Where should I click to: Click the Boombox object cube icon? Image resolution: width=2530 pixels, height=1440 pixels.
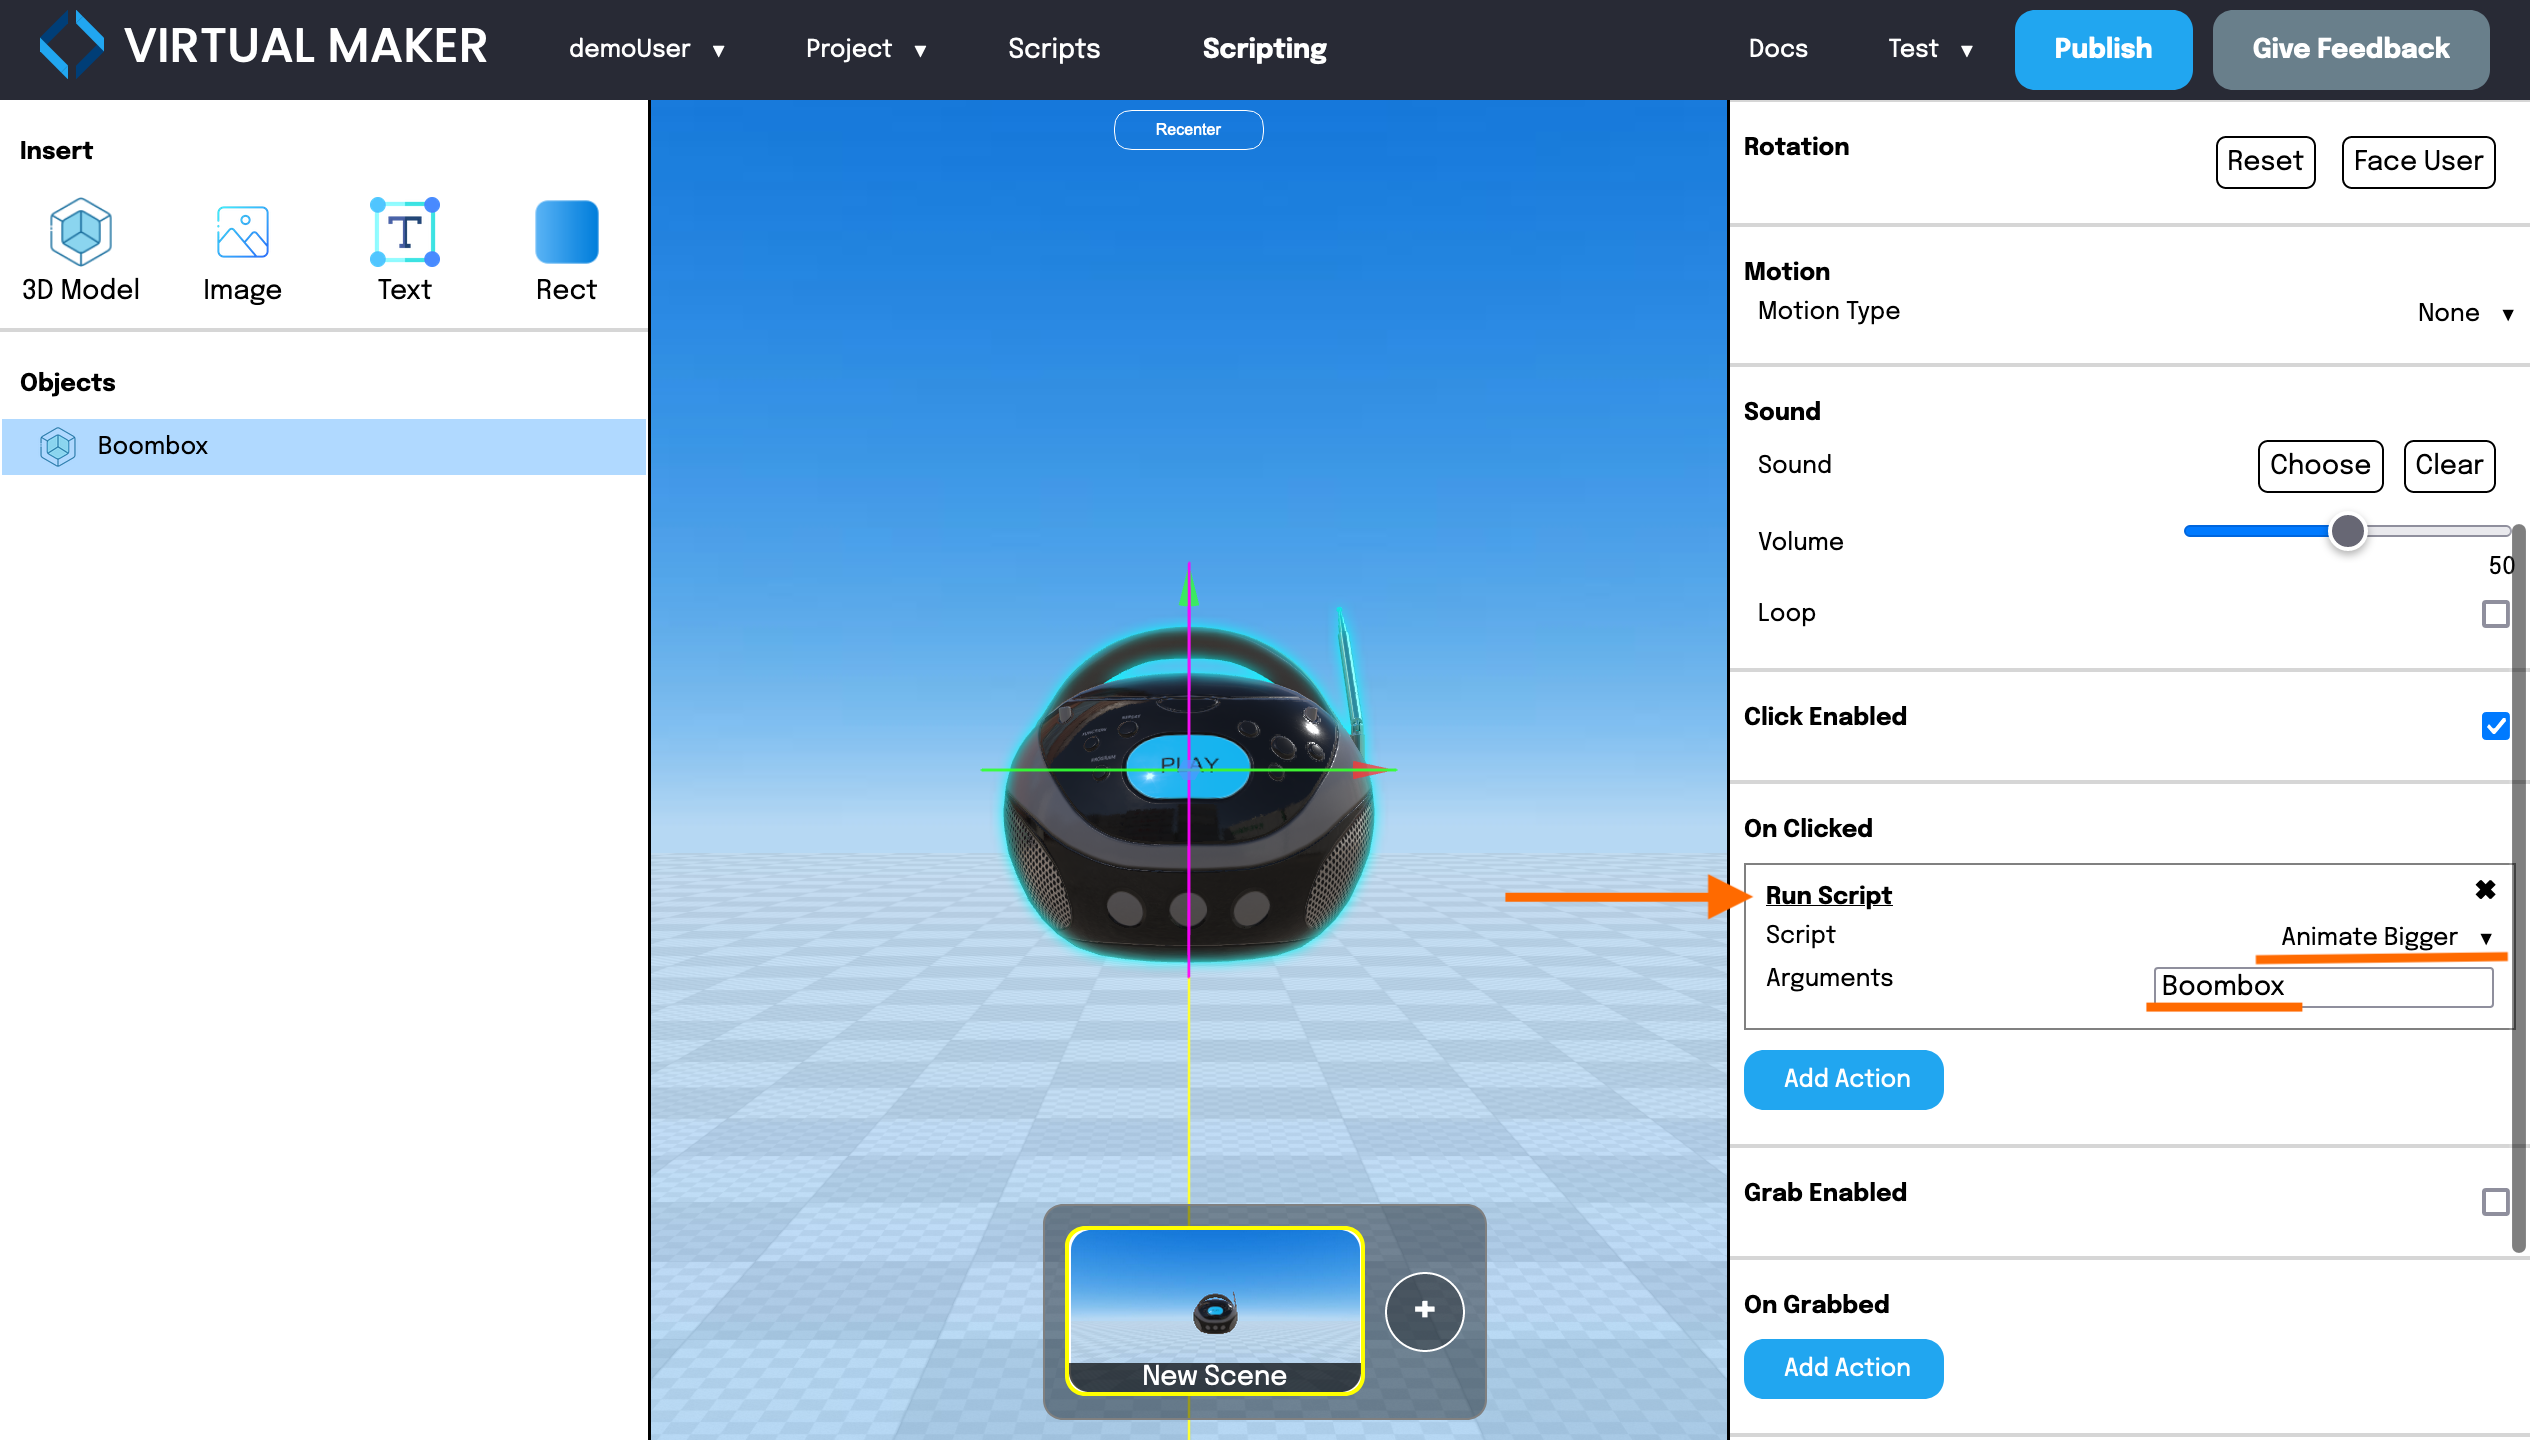click(x=57, y=446)
